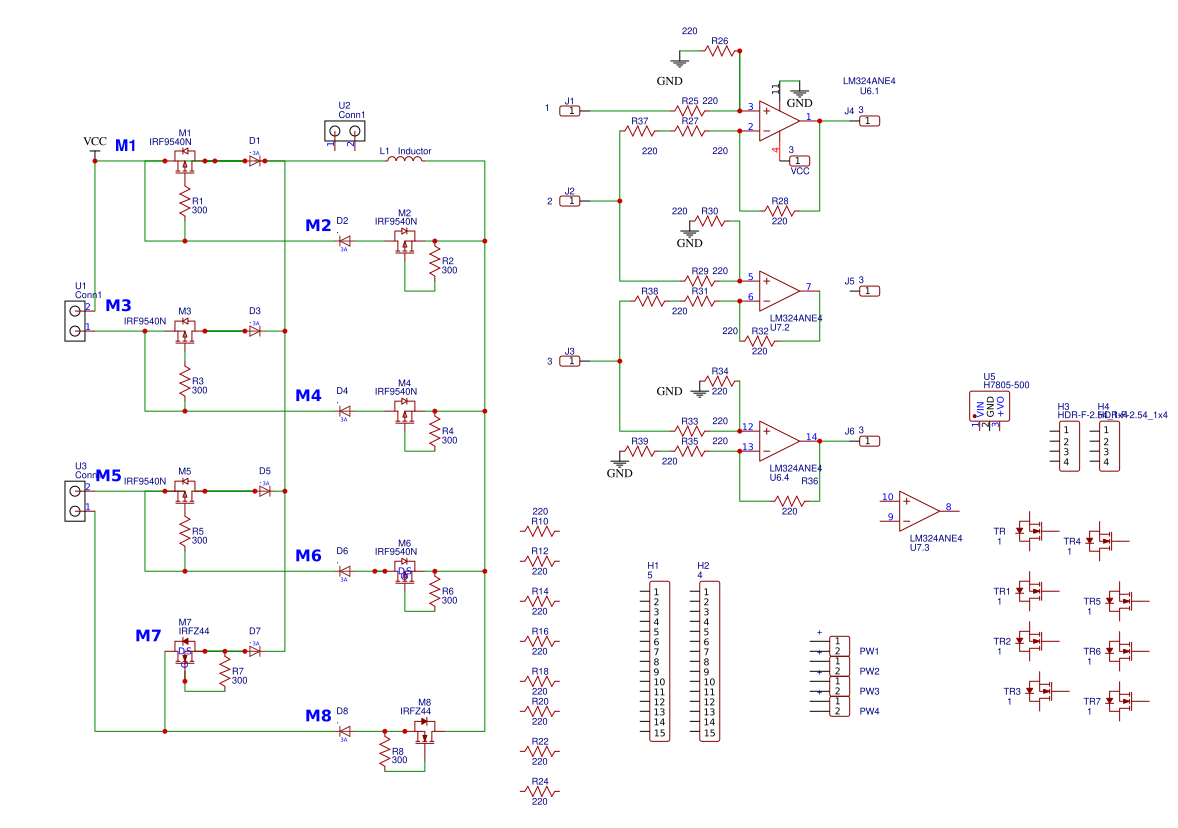Select the U1 Conn1 connector on left
The height and width of the screenshot is (828, 1178).
[75, 321]
